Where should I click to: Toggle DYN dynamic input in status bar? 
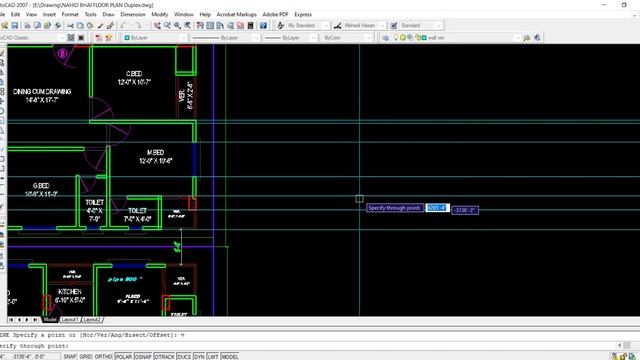[x=199, y=356]
